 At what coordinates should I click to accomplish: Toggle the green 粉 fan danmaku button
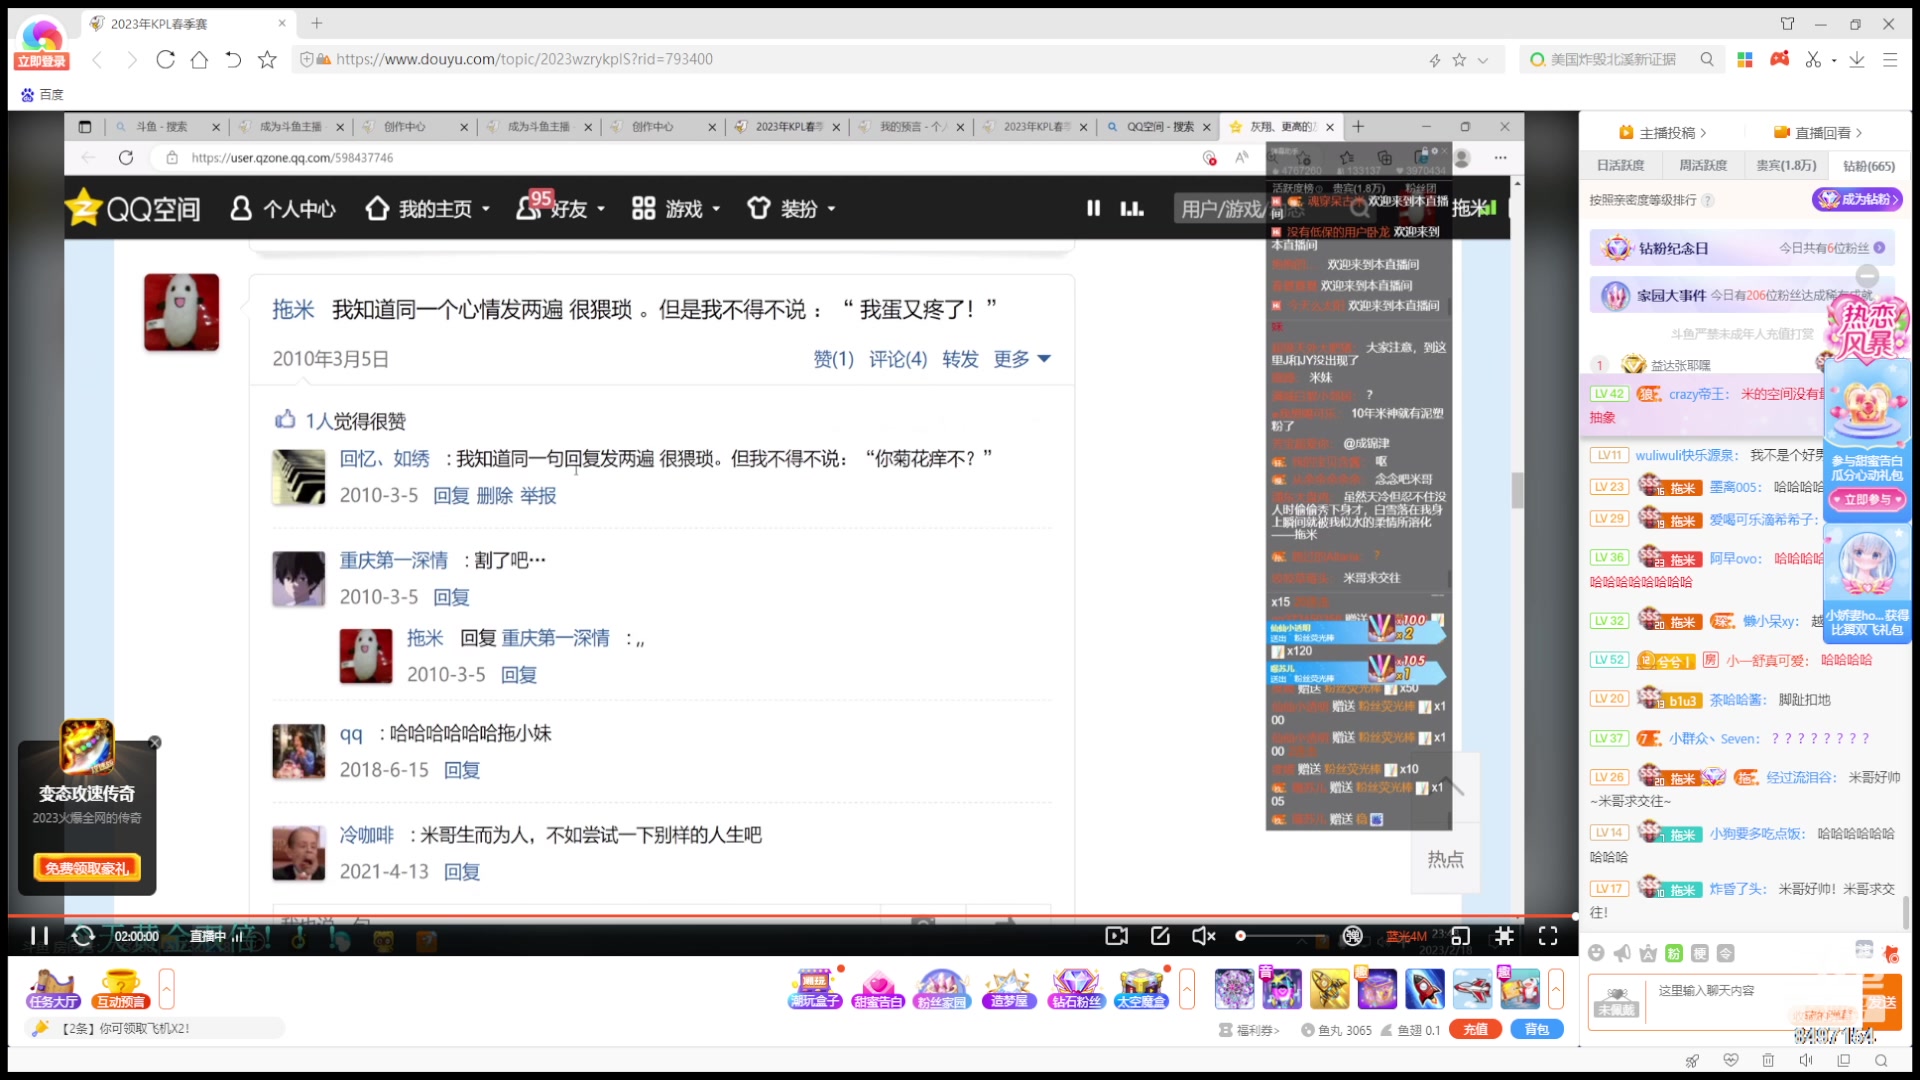click(x=1674, y=953)
